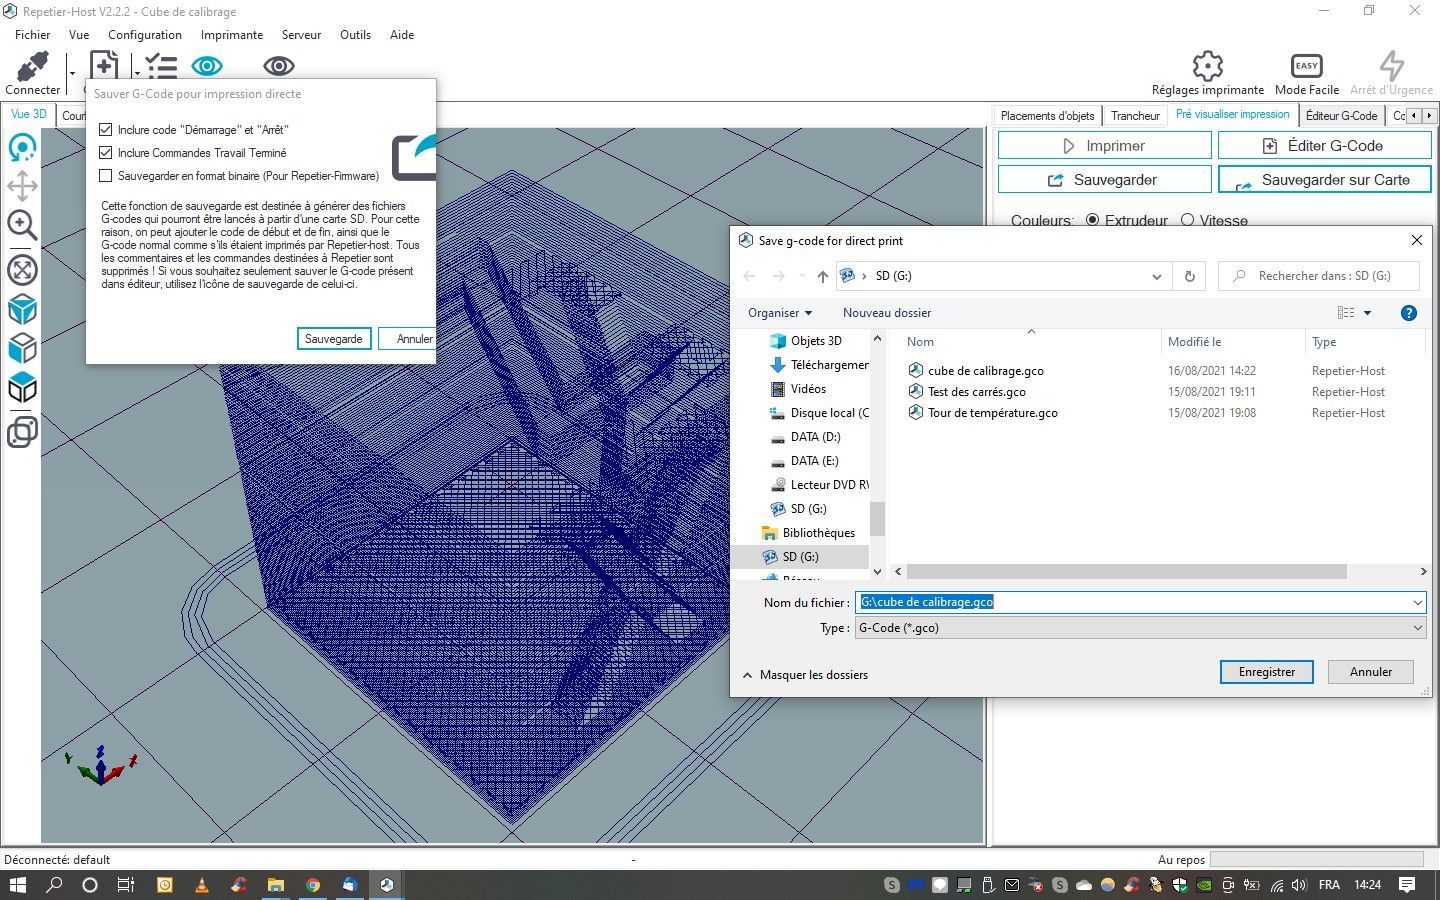
Task: Select Tour de température.gco file
Action: point(992,413)
